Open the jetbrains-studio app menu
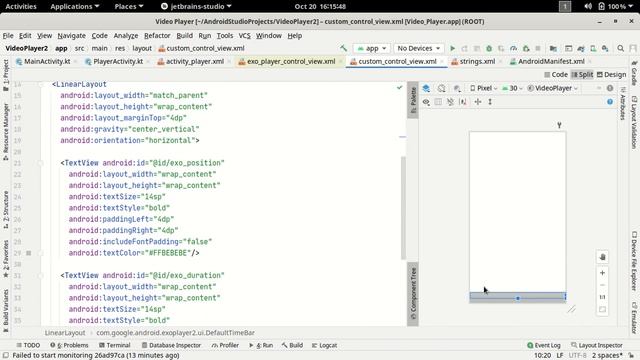This screenshot has width=640, height=360. [196, 7]
